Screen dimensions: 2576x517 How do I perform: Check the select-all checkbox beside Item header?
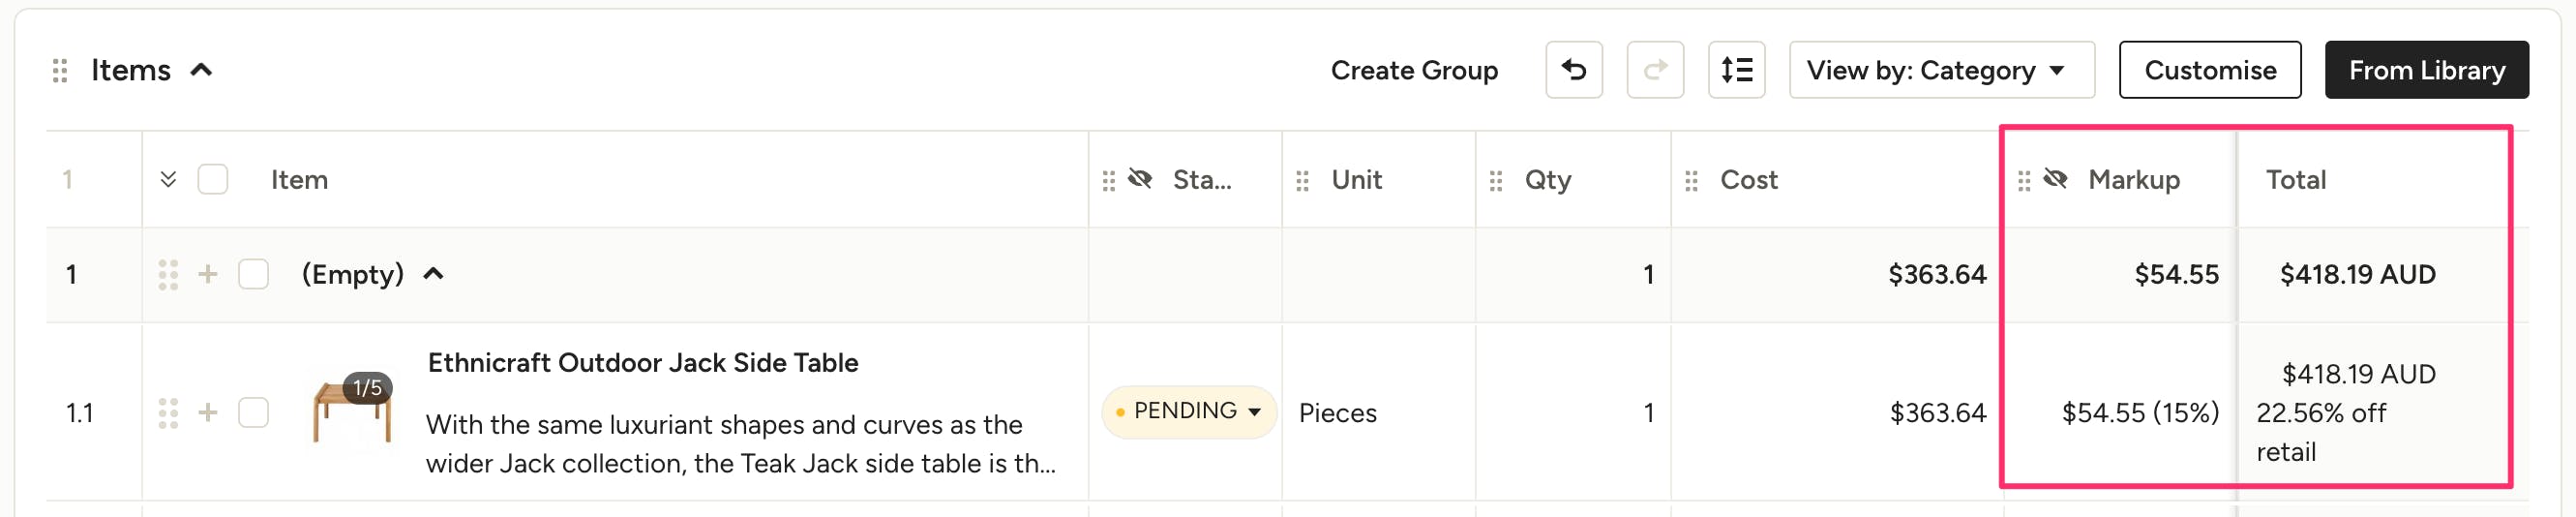pos(213,180)
